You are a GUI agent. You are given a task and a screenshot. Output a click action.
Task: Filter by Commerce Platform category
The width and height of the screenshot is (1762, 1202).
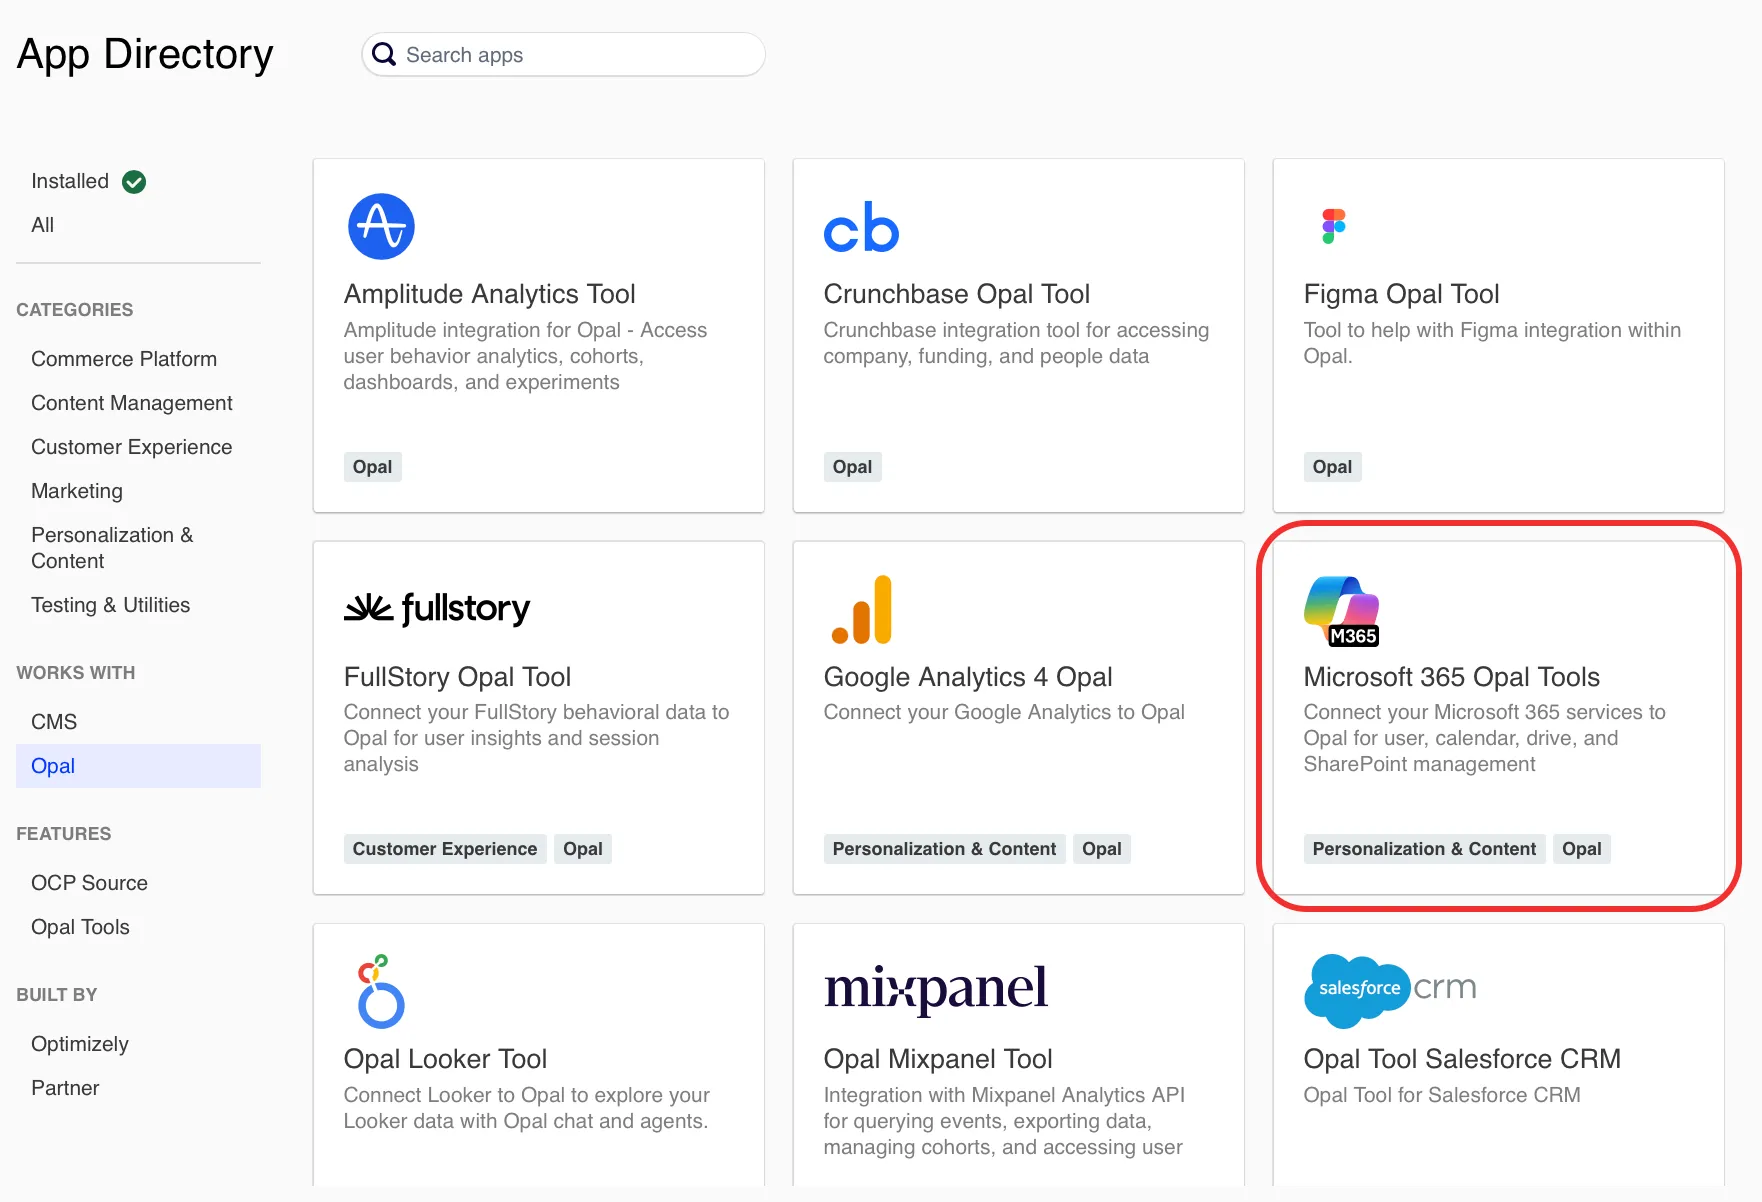124,359
